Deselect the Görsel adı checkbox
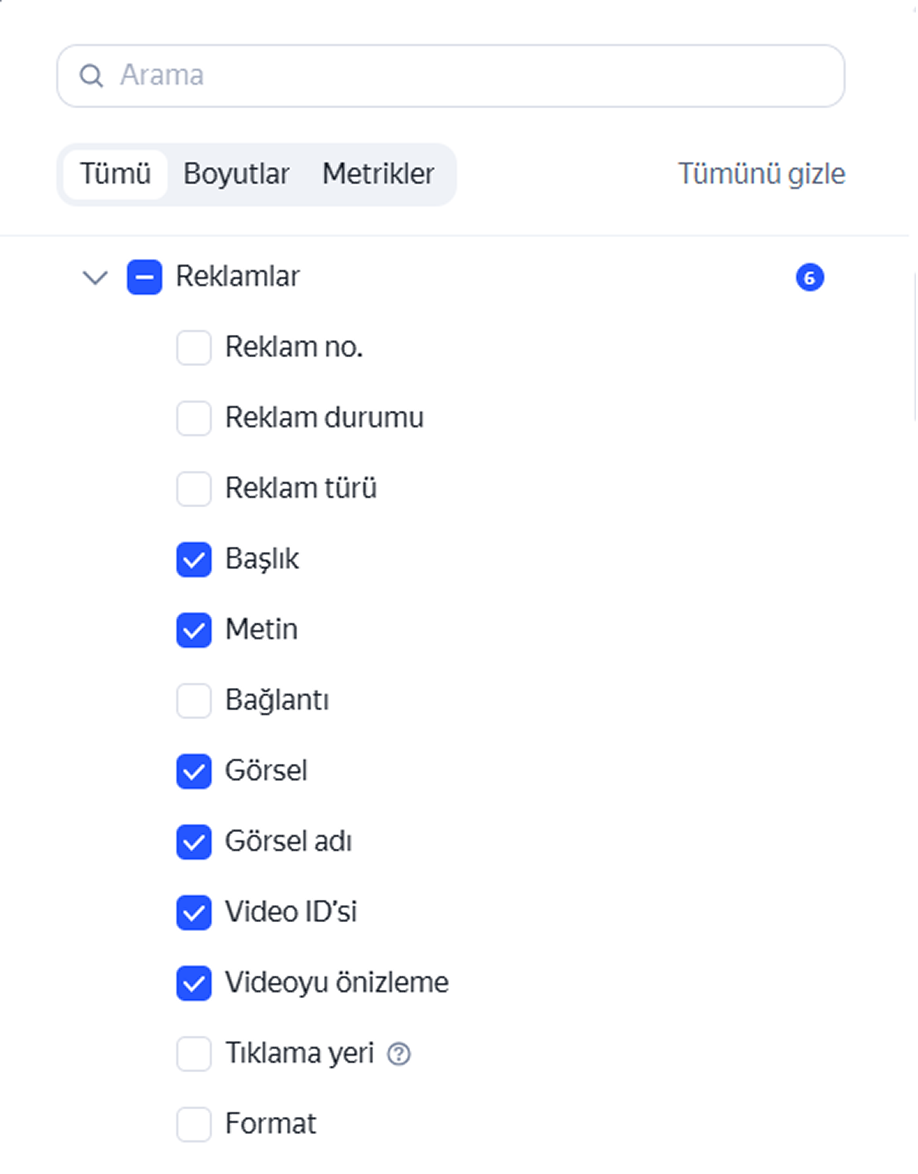 click(x=194, y=842)
